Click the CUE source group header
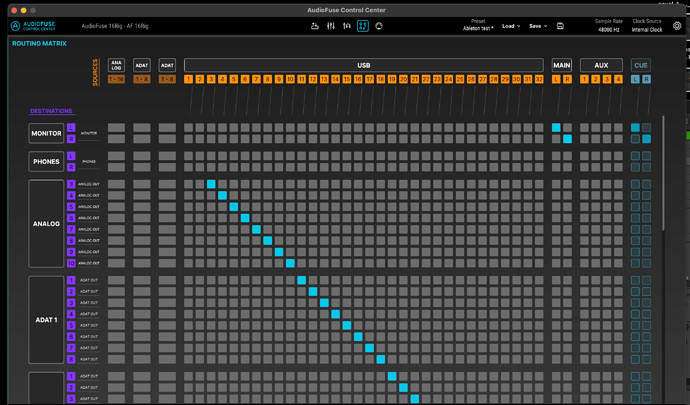690x405 pixels. click(x=641, y=65)
